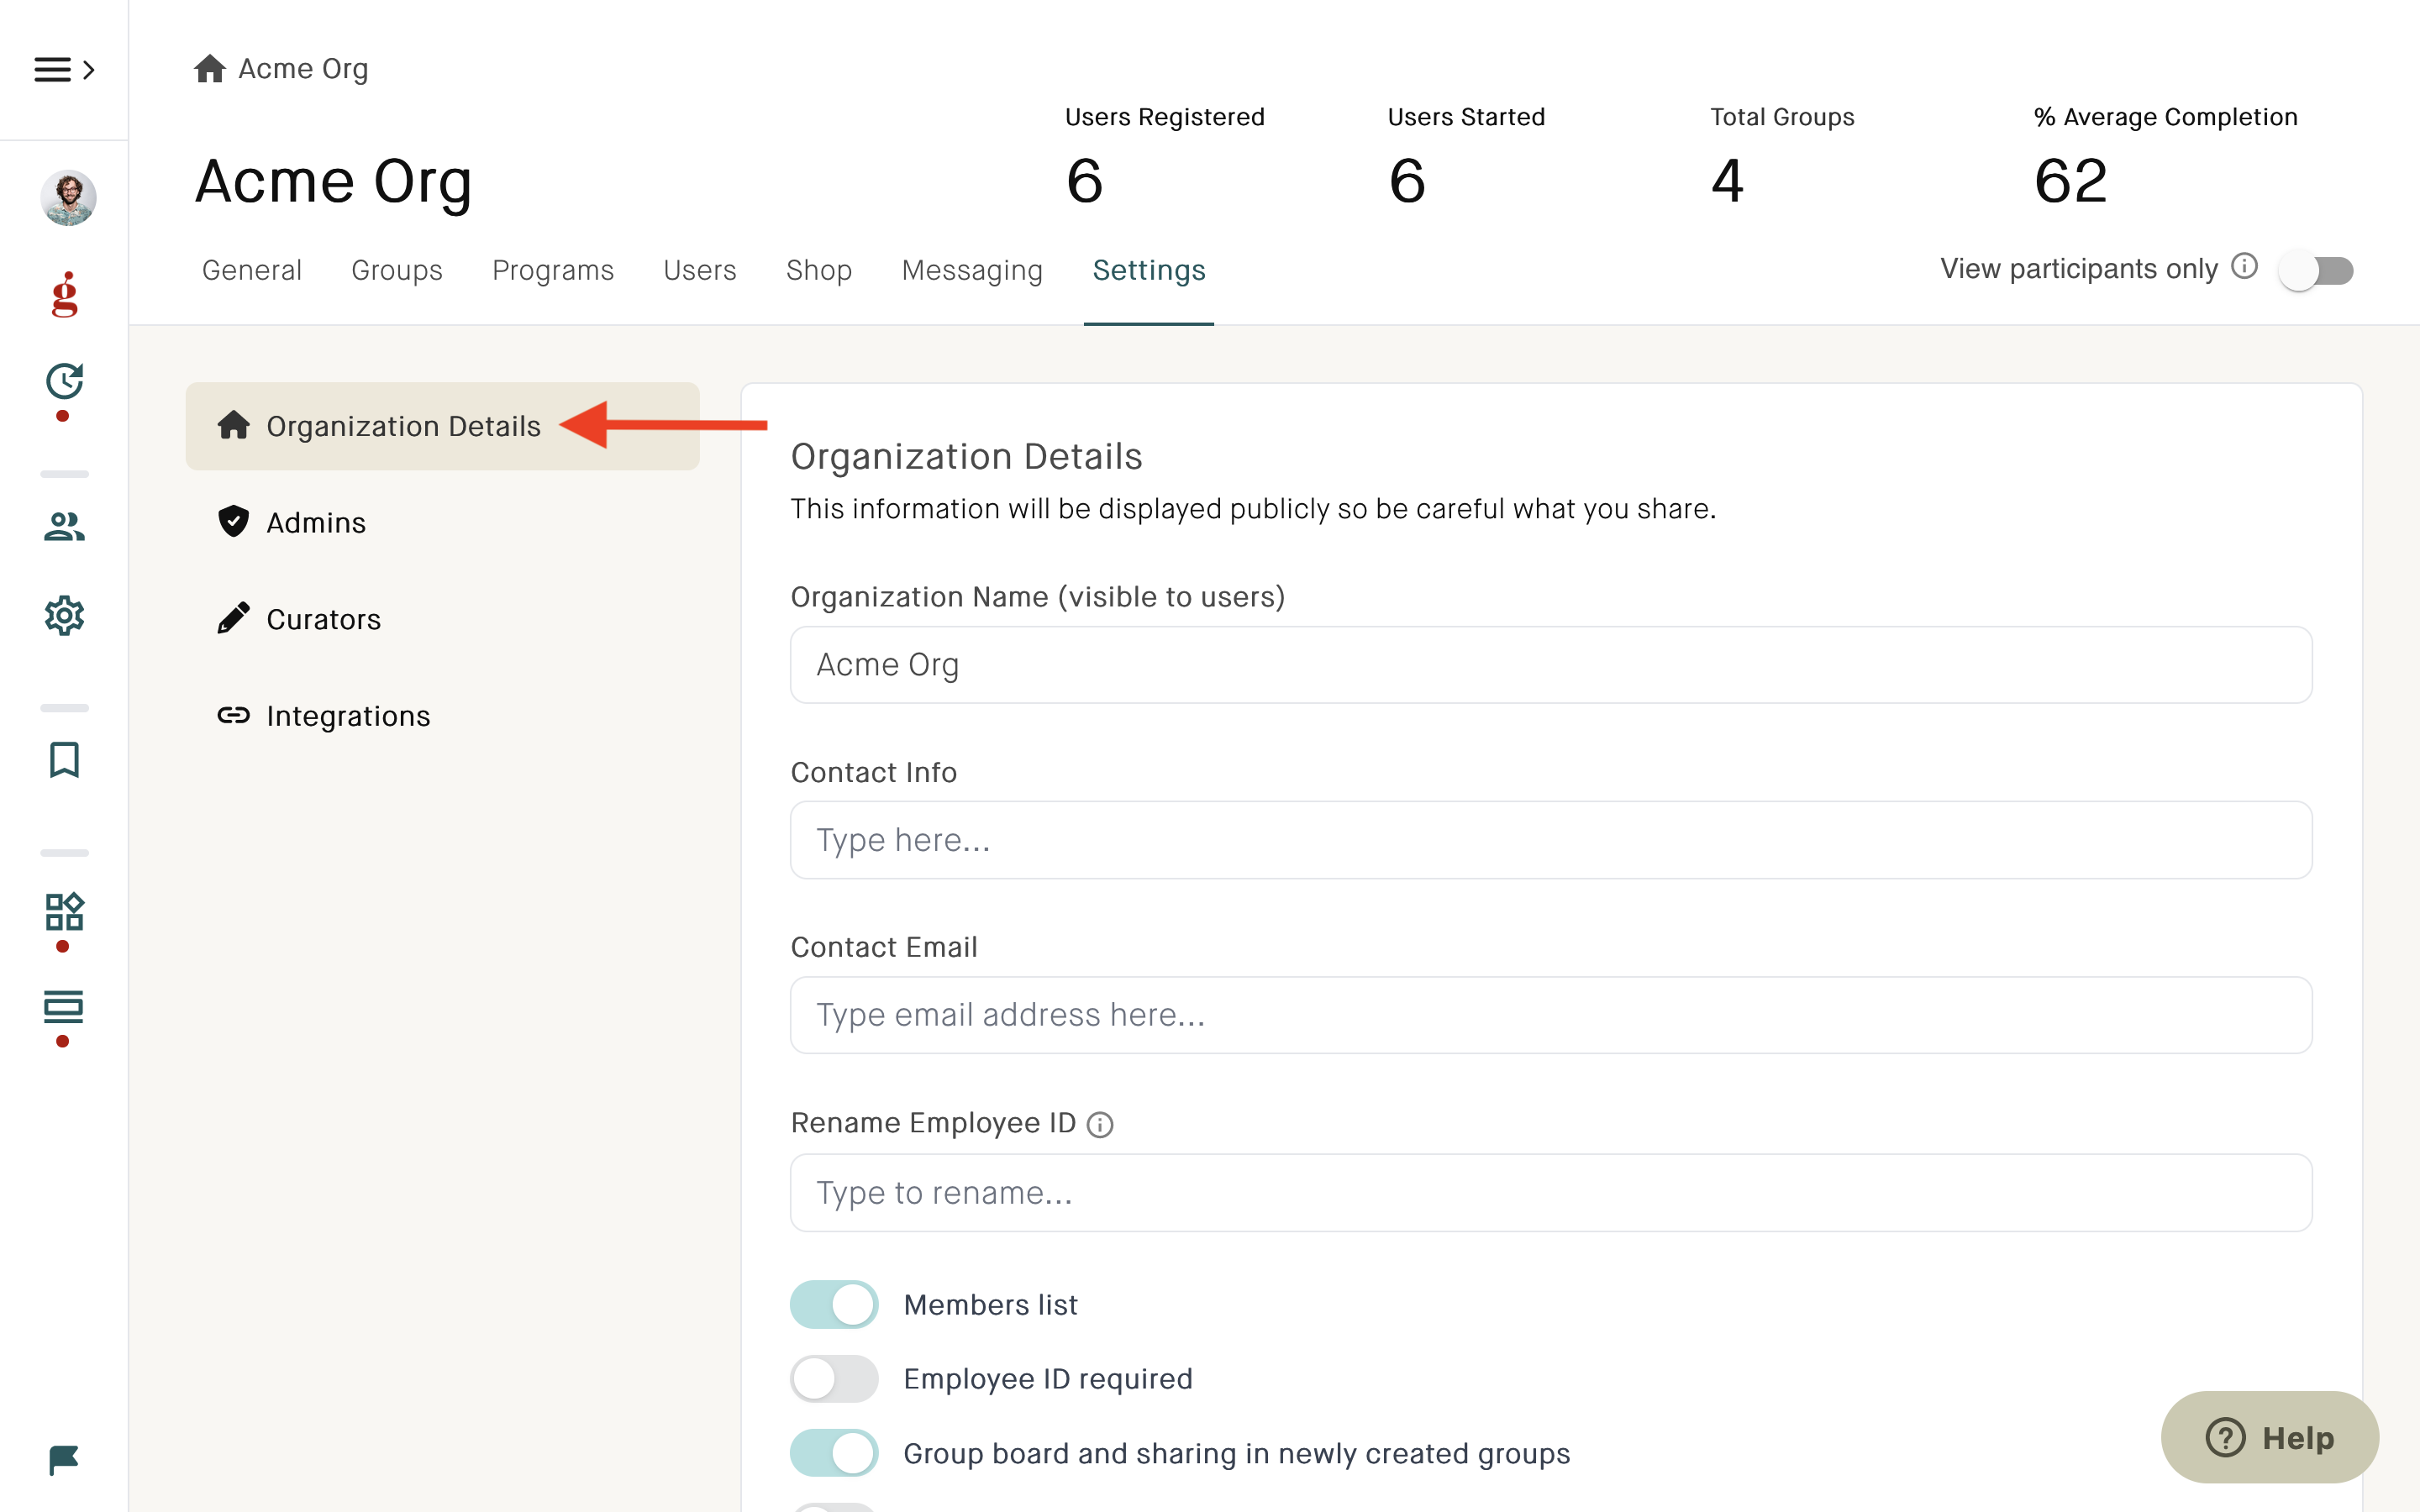
Task: Click info icon beside Rename Employee ID
Action: 1100,1125
